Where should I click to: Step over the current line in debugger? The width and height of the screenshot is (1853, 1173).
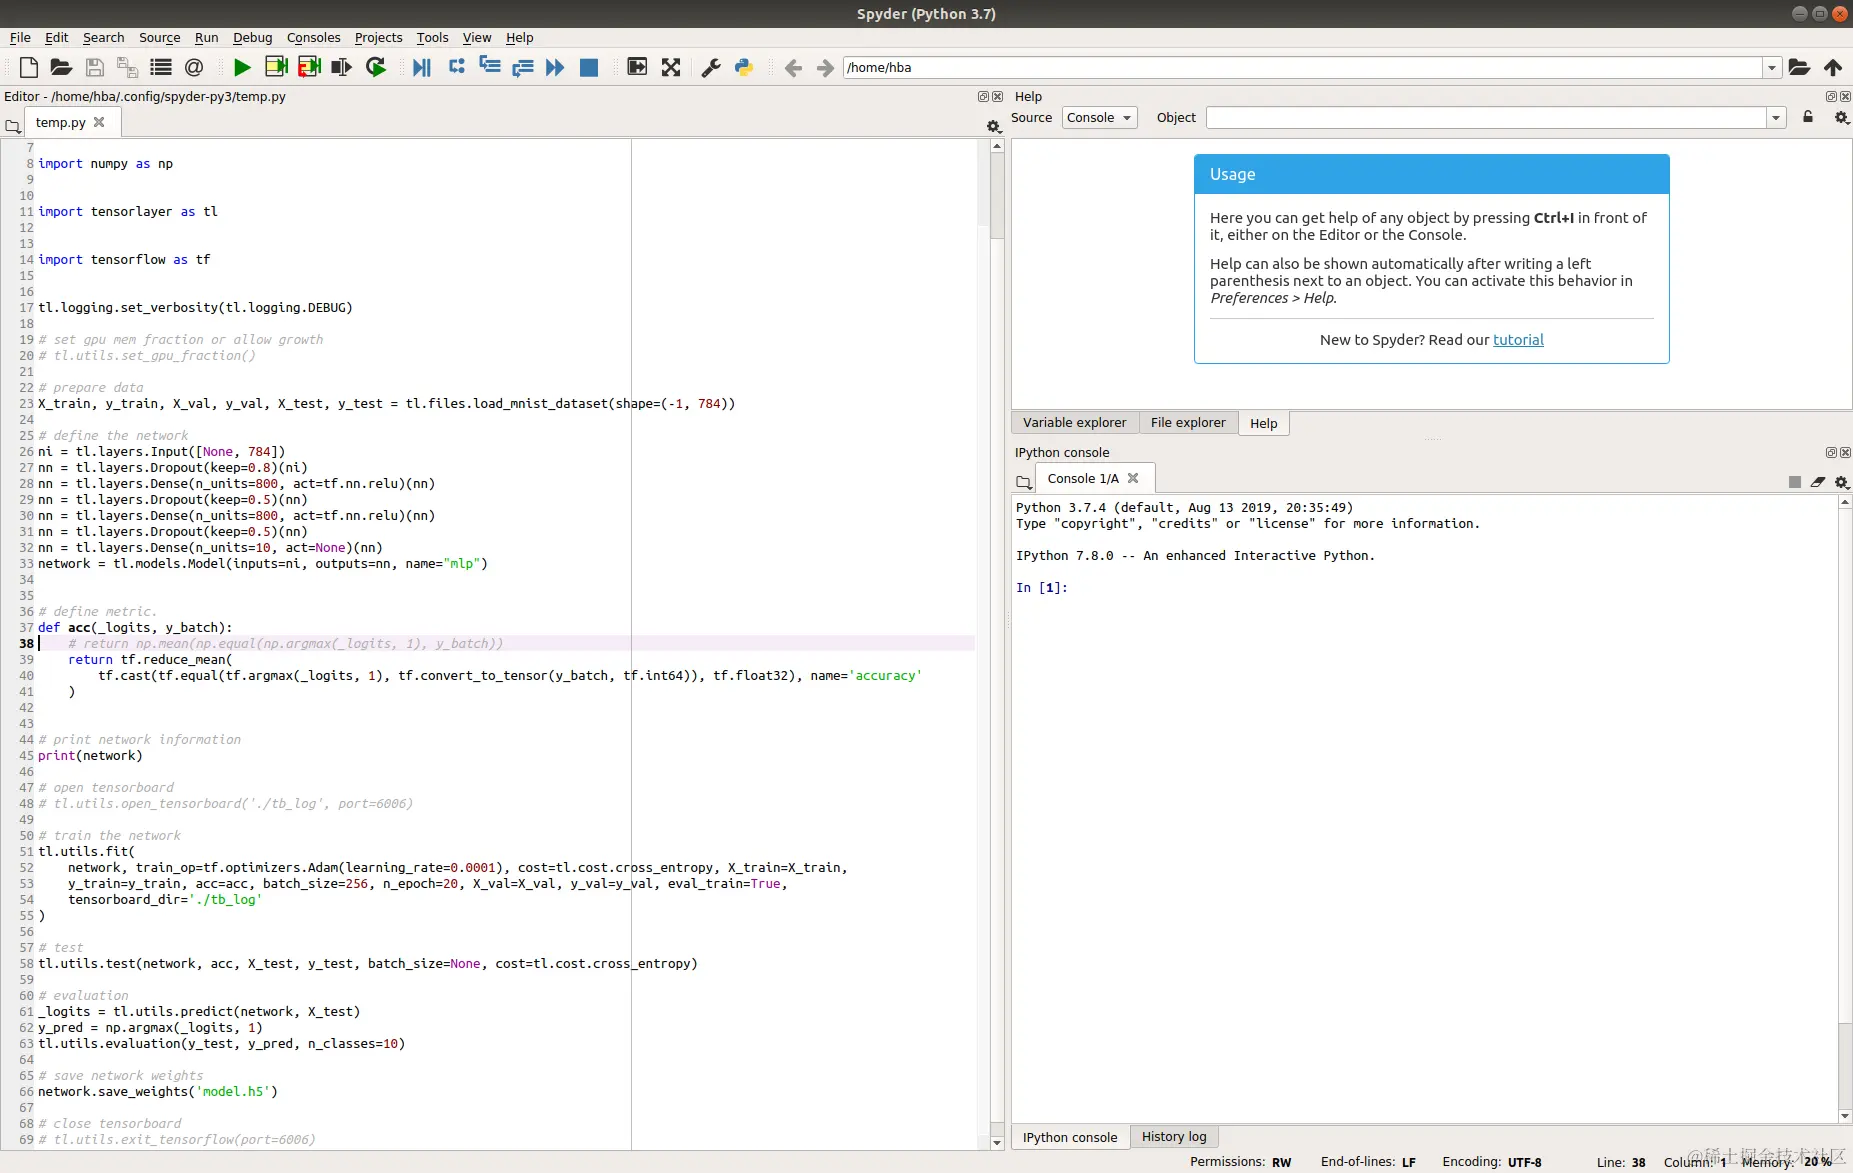pyautogui.click(x=456, y=67)
